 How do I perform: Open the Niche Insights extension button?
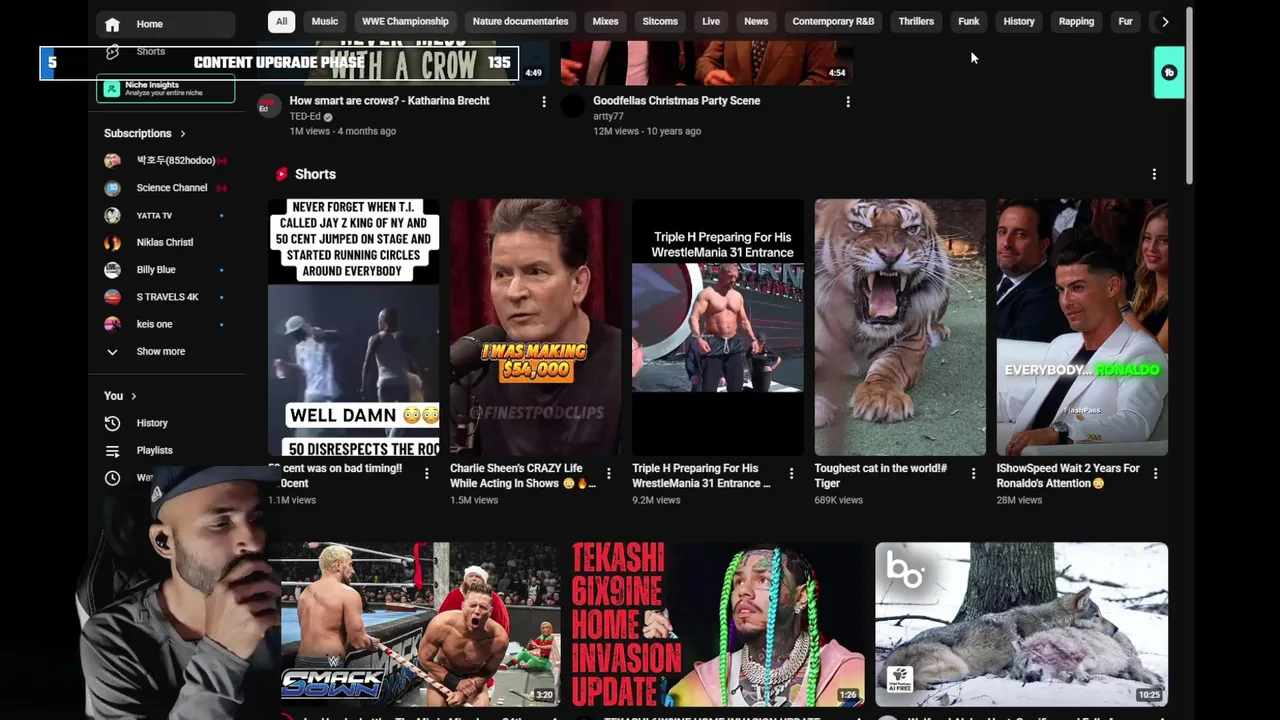click(x=166, y=89)
